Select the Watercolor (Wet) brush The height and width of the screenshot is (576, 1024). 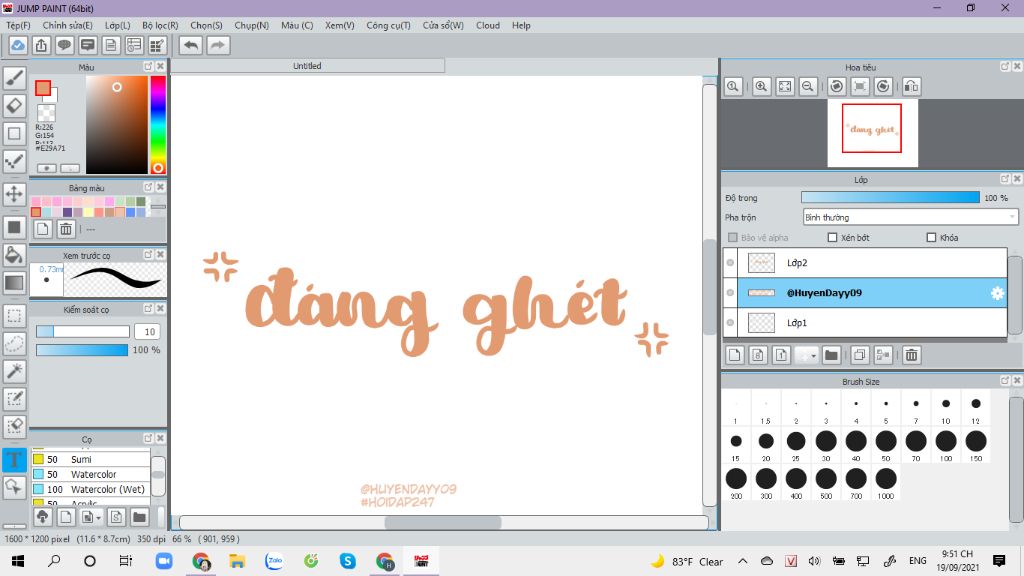91,489
